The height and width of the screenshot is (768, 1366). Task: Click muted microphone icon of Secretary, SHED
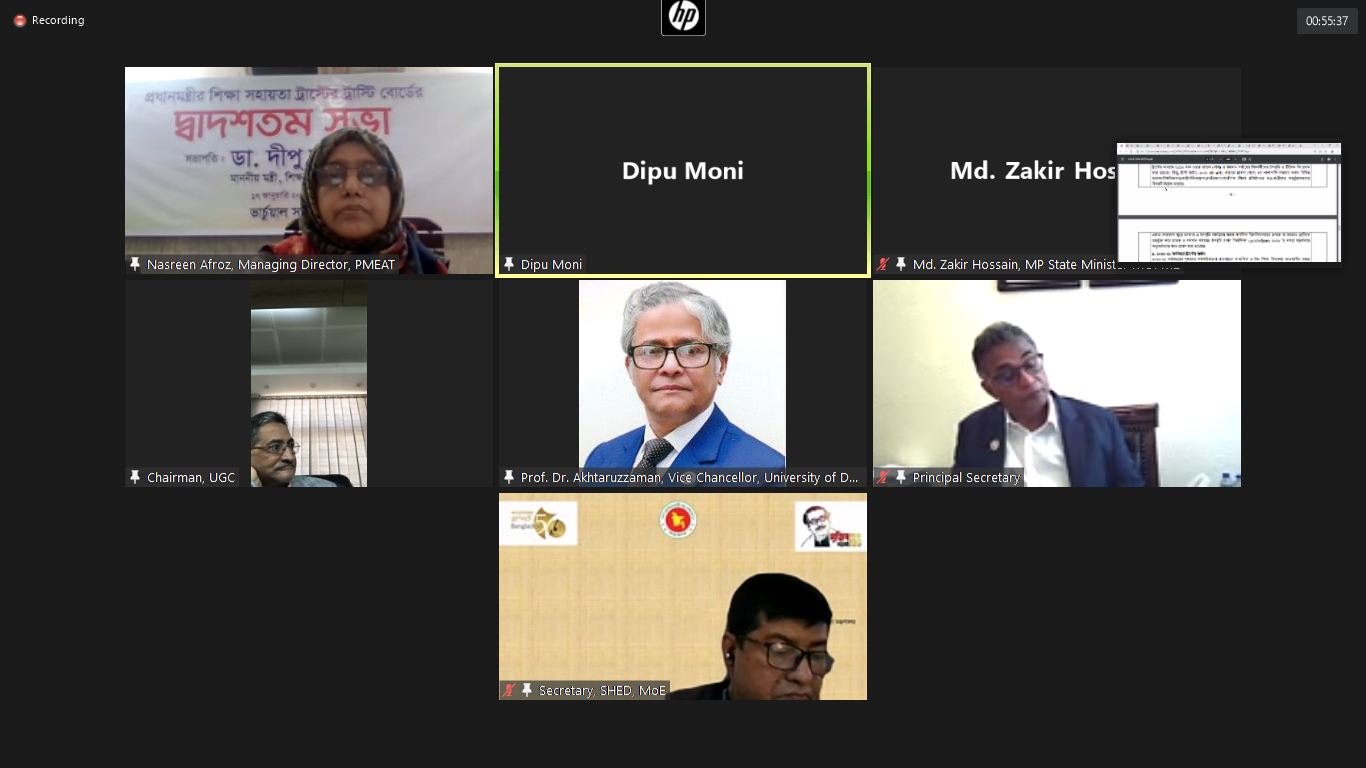click(509, 690)
